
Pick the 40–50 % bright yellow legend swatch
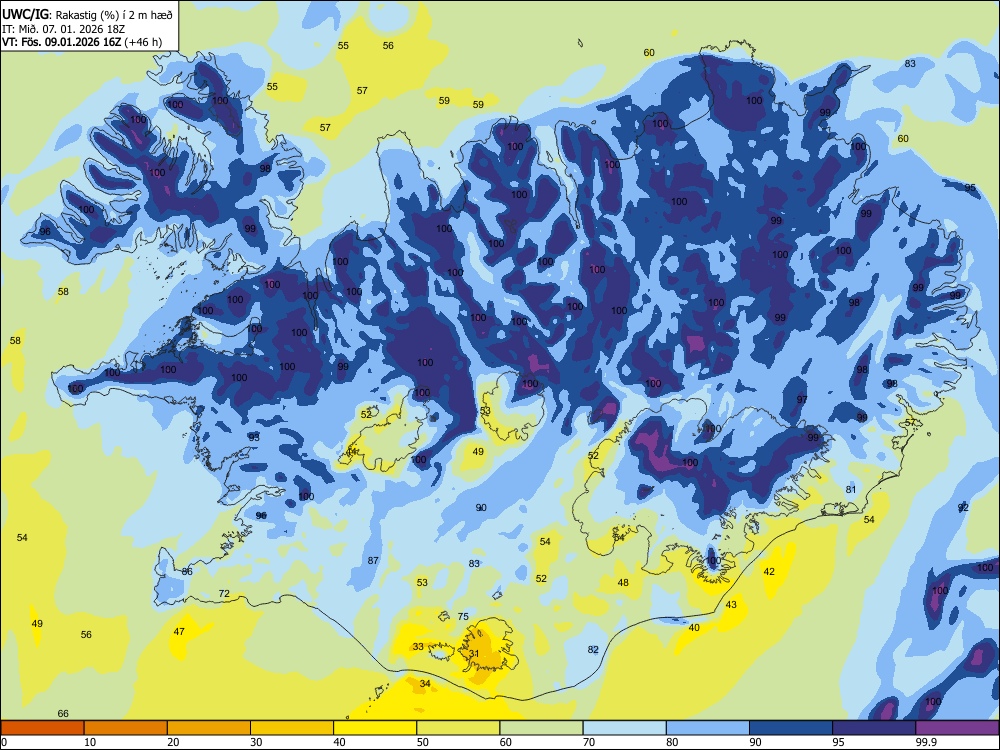375,728
